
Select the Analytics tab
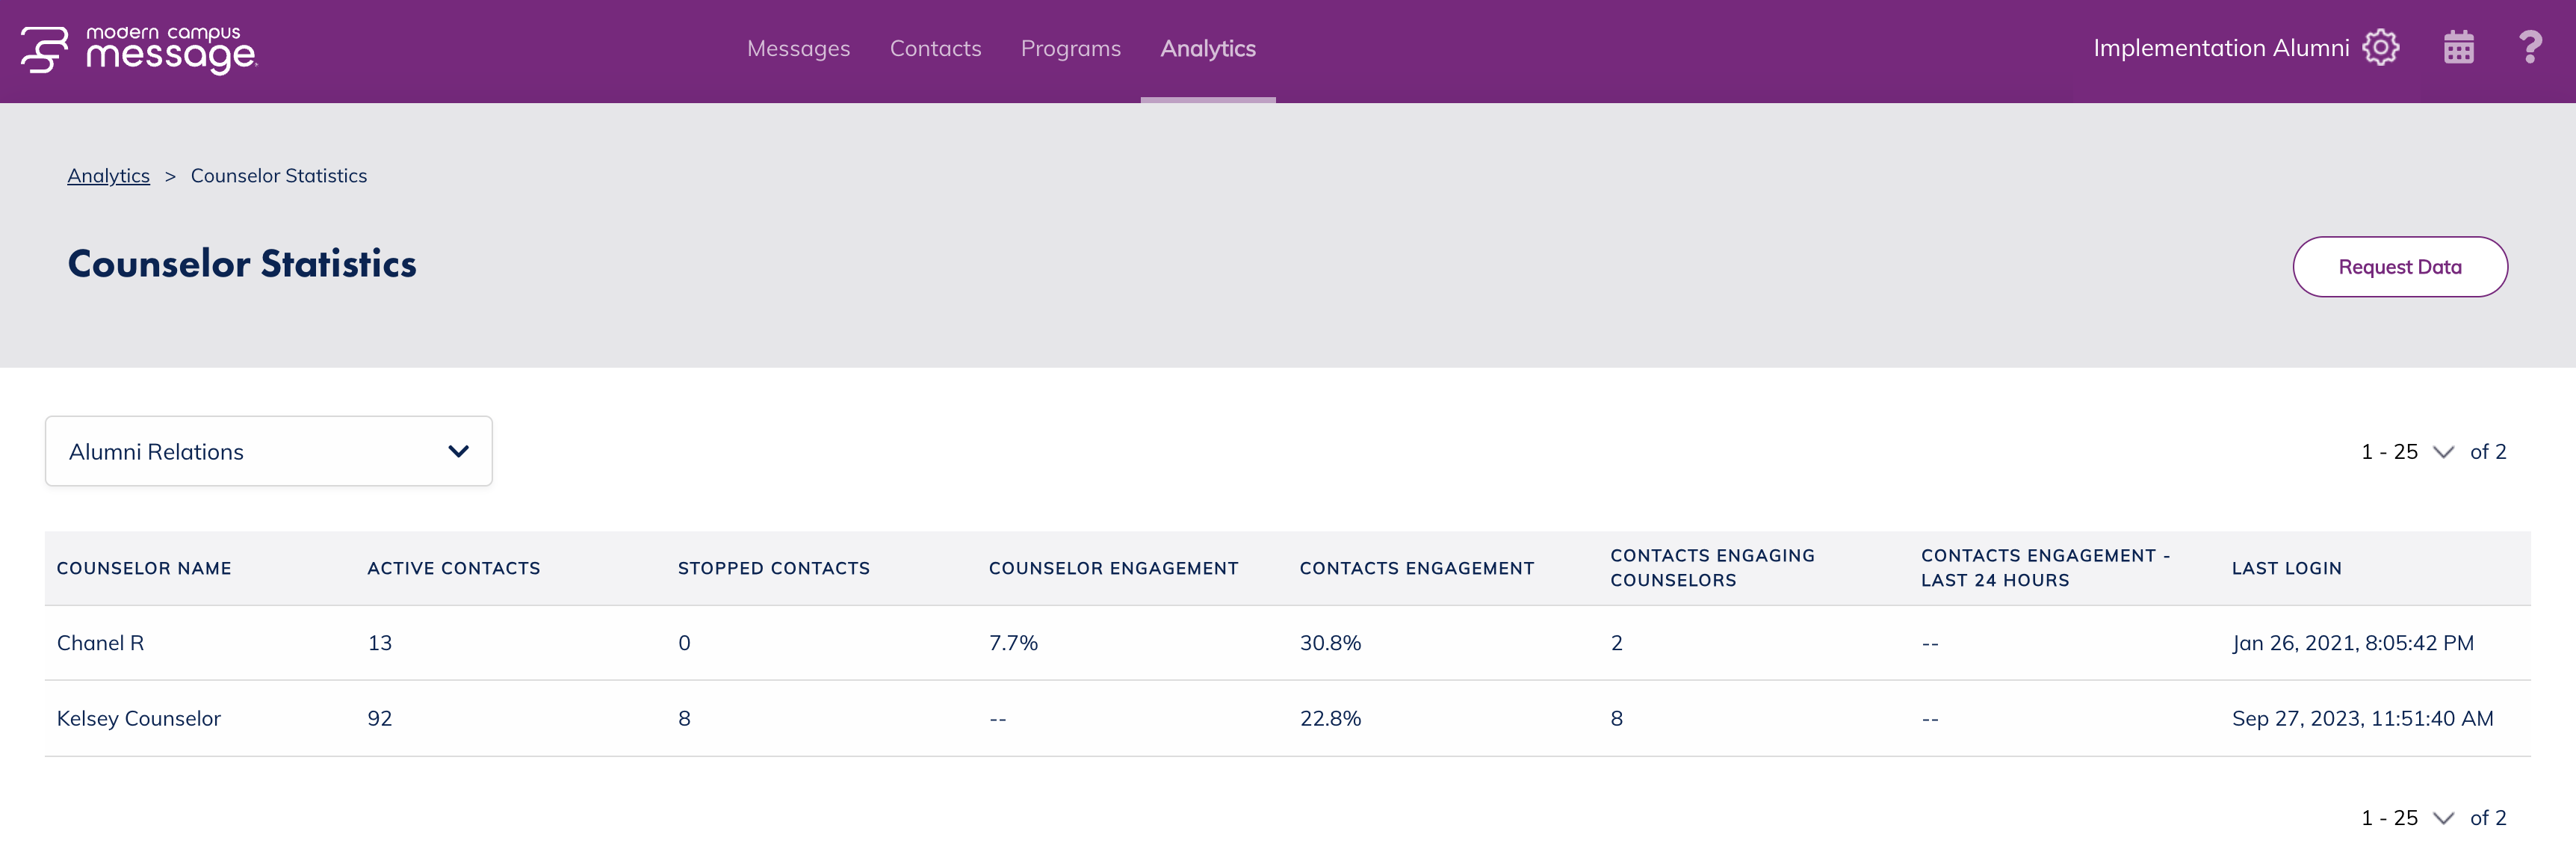point(1207,48)
